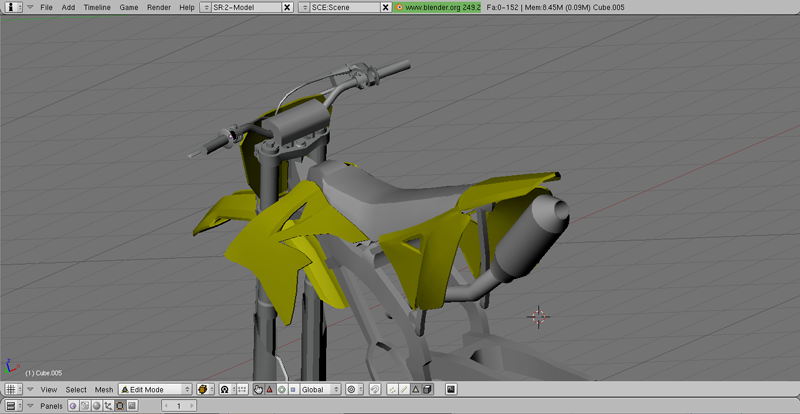Toggle occlude background geometry cube button
The width and height of the screenshot is (800, 414).
427,389
